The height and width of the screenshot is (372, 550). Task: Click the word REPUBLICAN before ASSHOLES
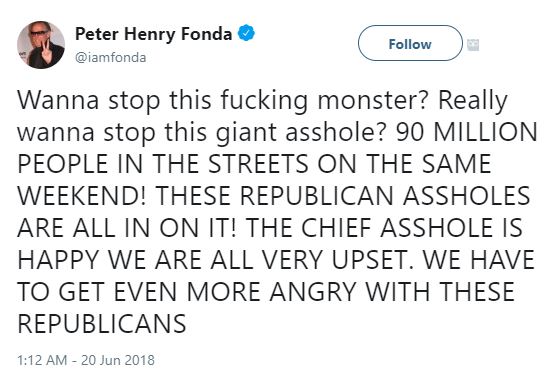[316, 196]
